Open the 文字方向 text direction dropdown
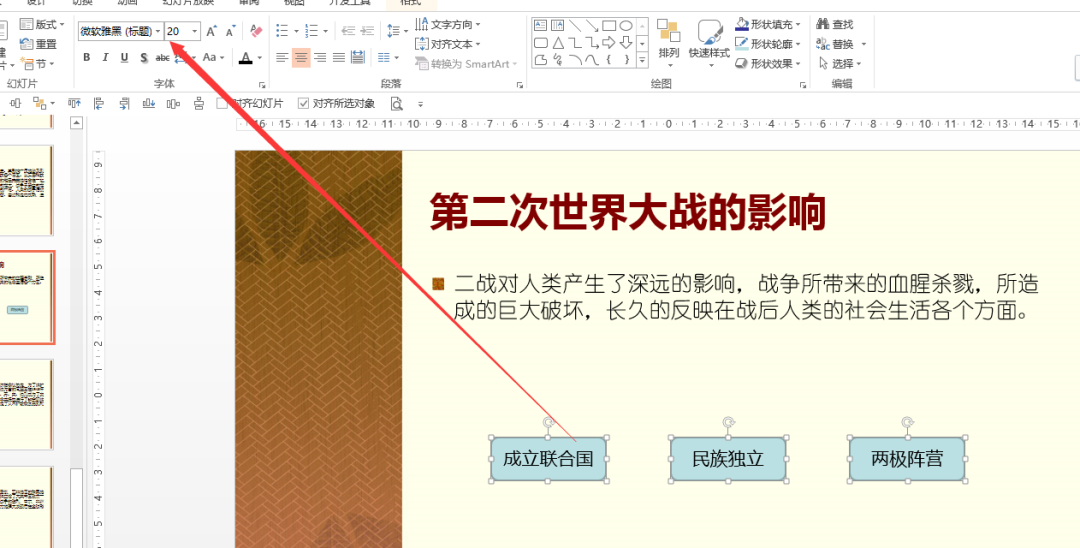The width and height of the screenshot is (1080, 548). (448, 25)
